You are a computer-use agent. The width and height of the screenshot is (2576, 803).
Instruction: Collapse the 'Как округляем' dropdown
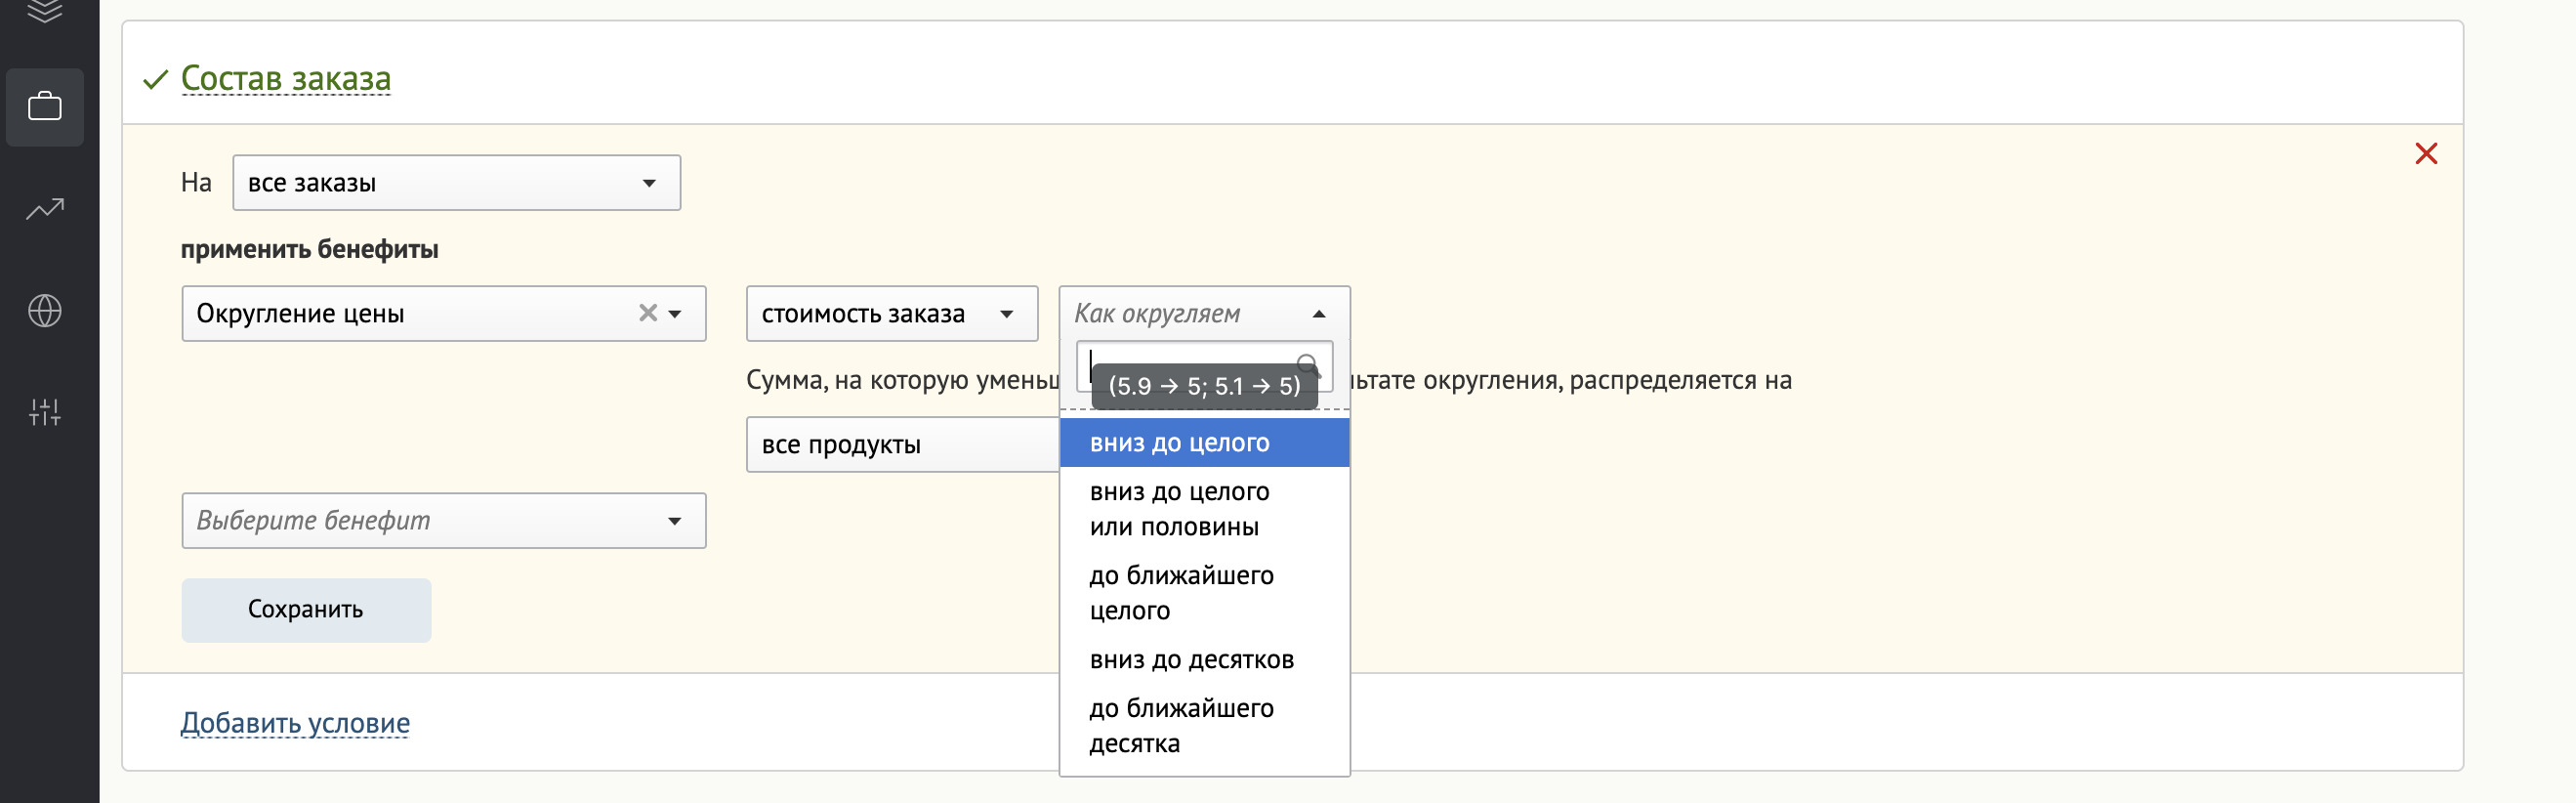tap(1204, 314)
